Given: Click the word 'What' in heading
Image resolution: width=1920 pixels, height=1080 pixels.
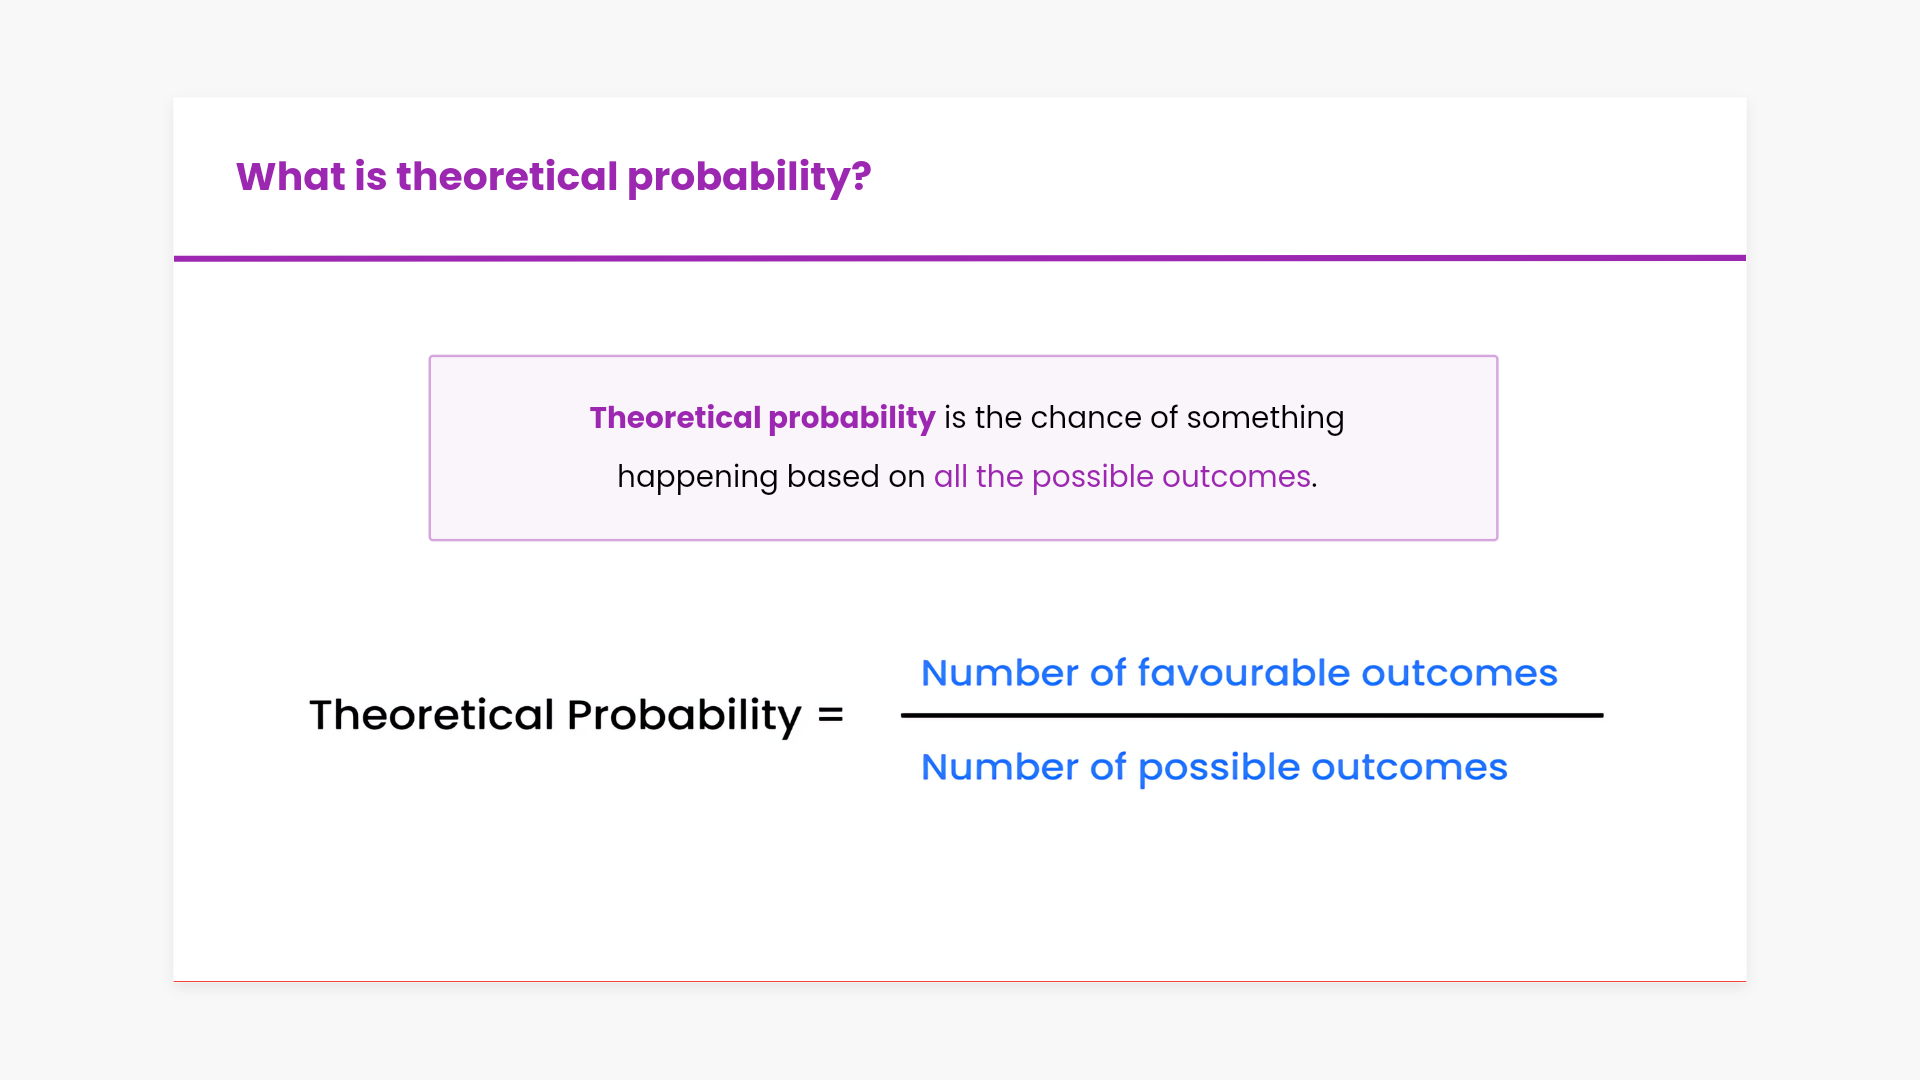Looking at the screenshot, I should (x=290, y=177).
